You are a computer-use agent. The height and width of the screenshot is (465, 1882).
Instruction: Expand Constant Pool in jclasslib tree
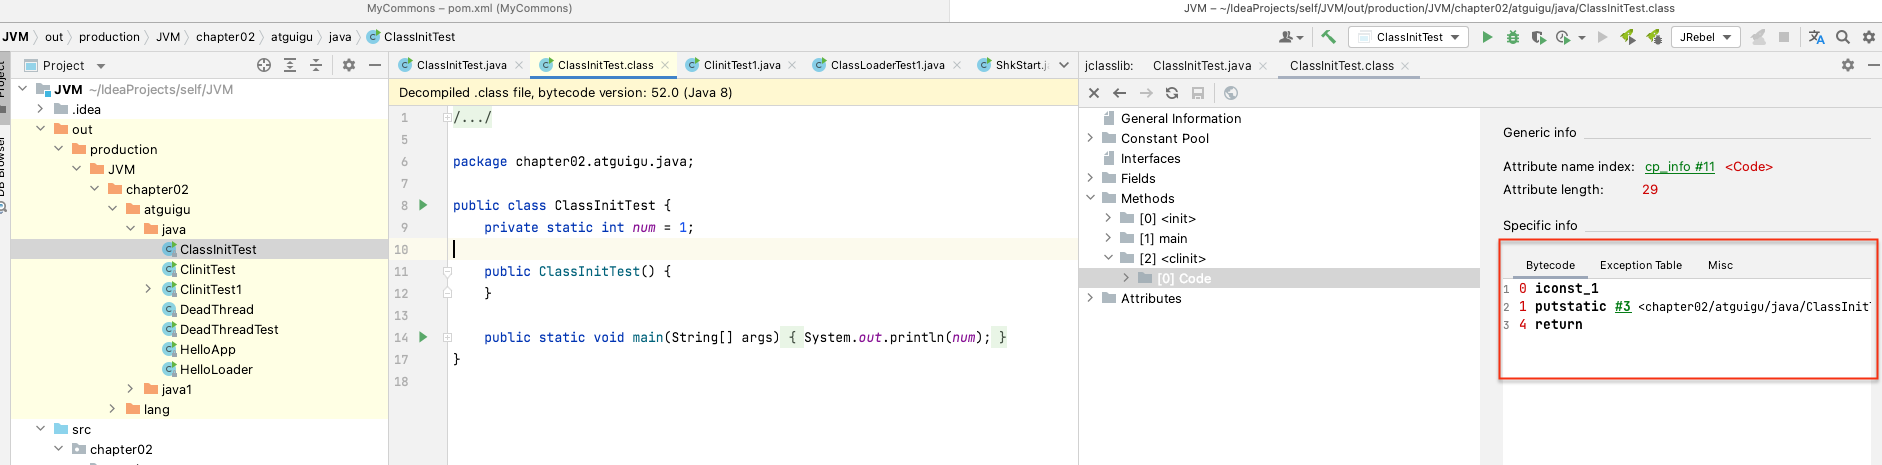1090,138
